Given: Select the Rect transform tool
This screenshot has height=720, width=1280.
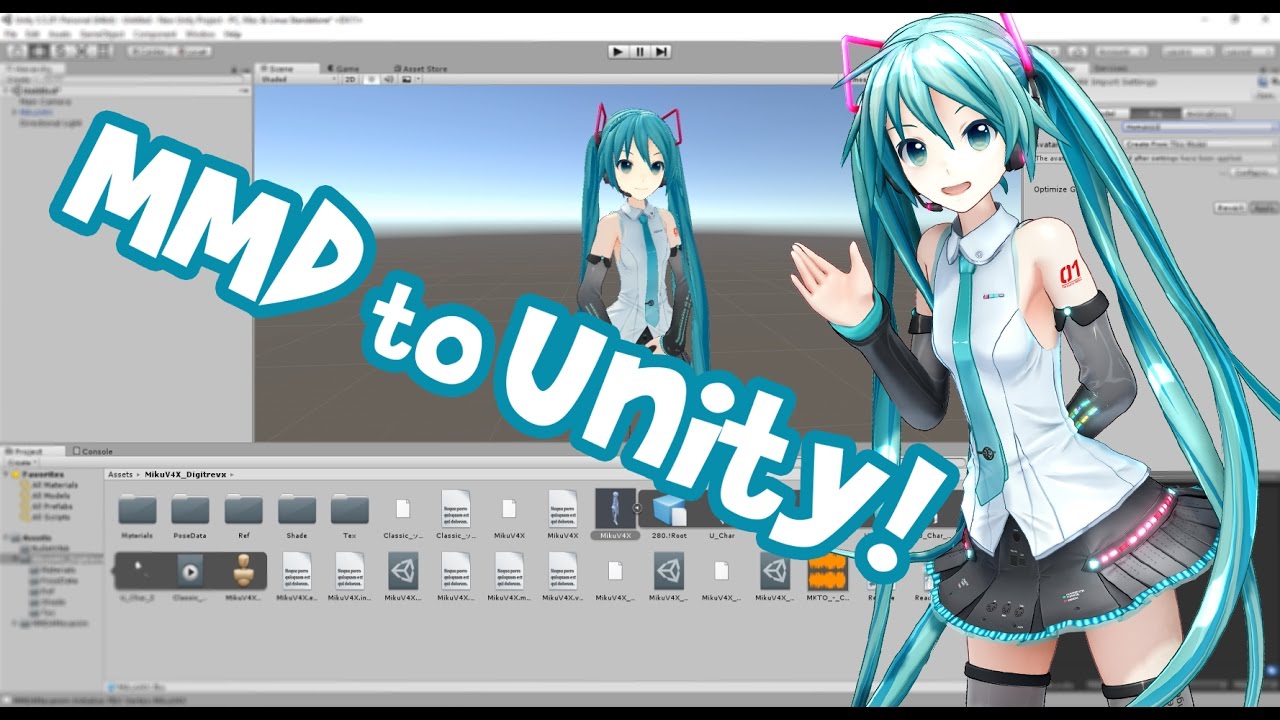Looking at the screenshot, I should pyautogui.click(x=101, y=51).
